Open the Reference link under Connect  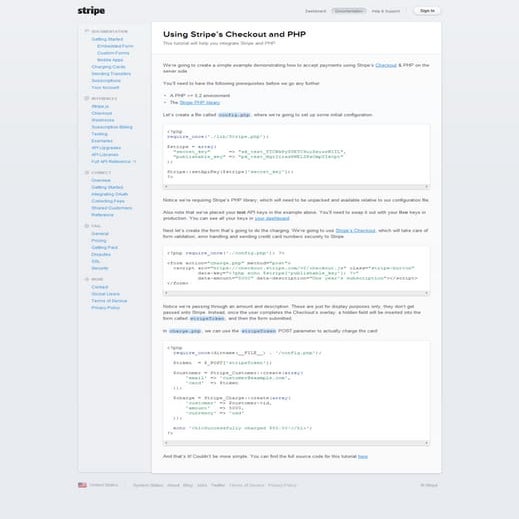tap(102, 215)
